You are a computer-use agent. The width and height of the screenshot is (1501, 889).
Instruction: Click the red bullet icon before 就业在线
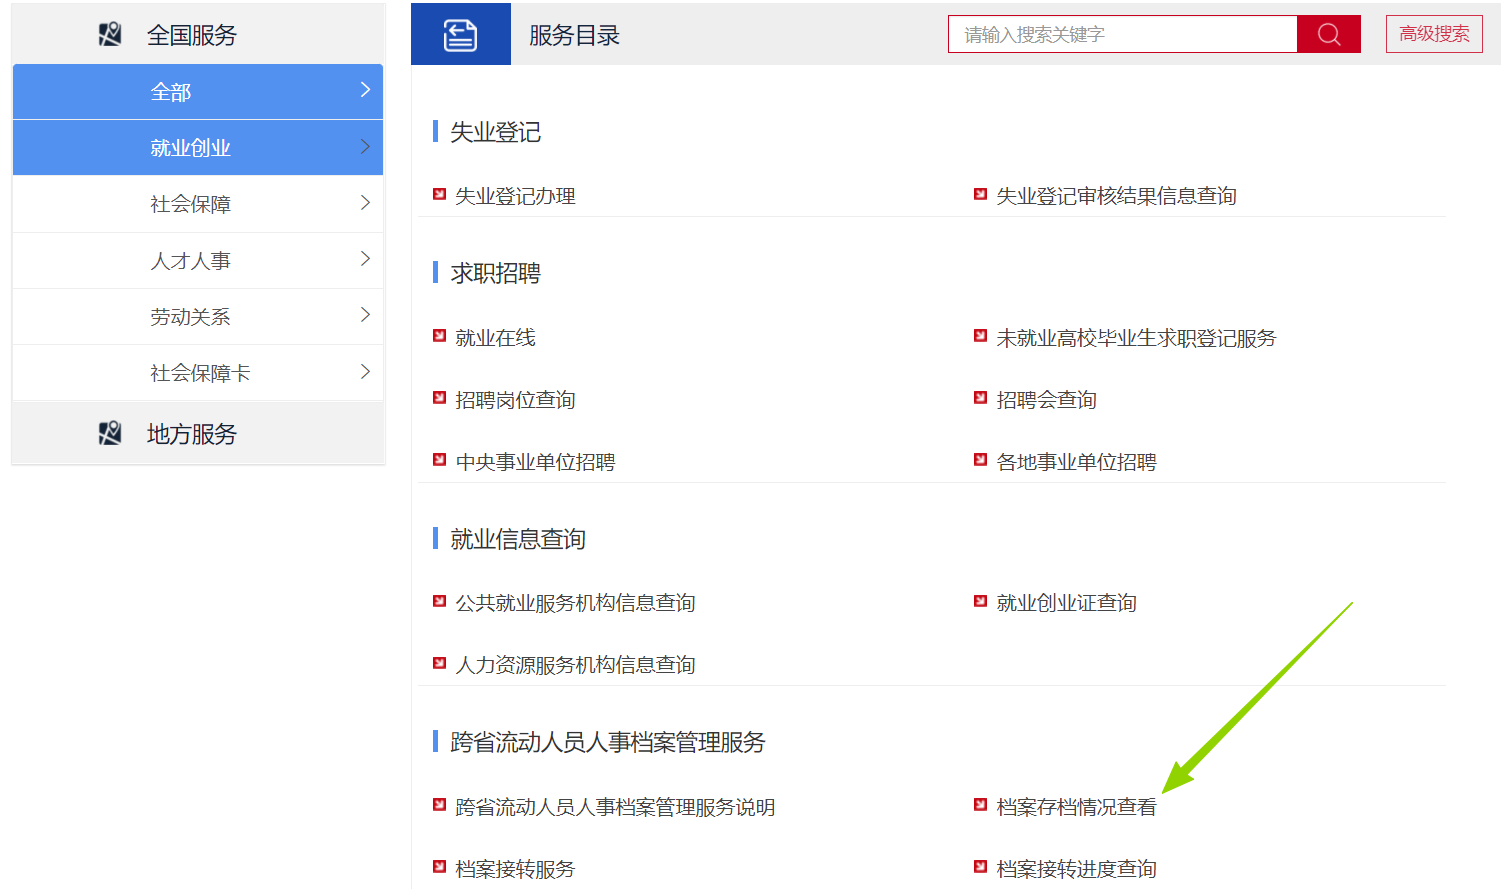439,337
